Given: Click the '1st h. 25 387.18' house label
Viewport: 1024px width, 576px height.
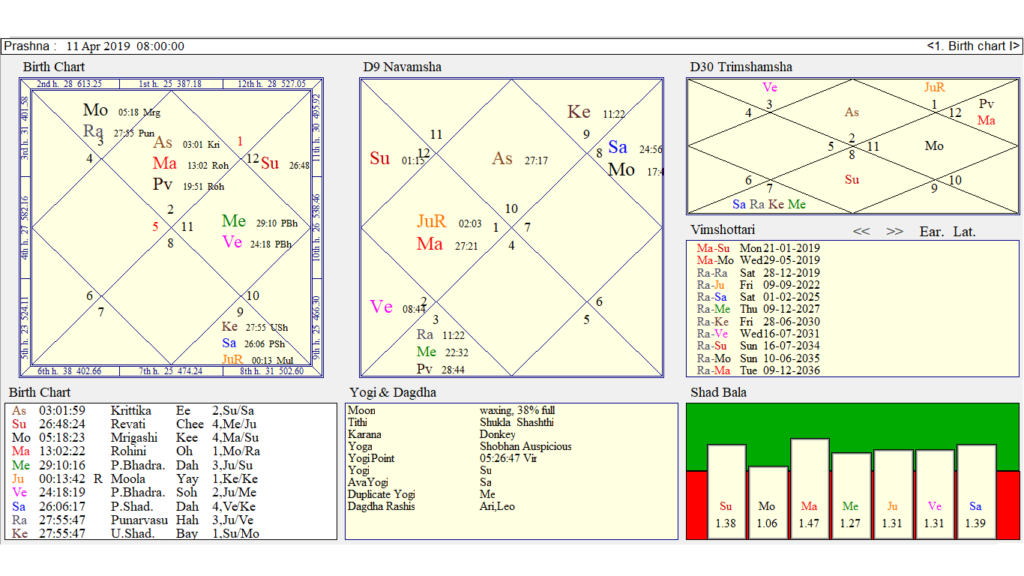Looking at the screenshot, I should point(170,84).
